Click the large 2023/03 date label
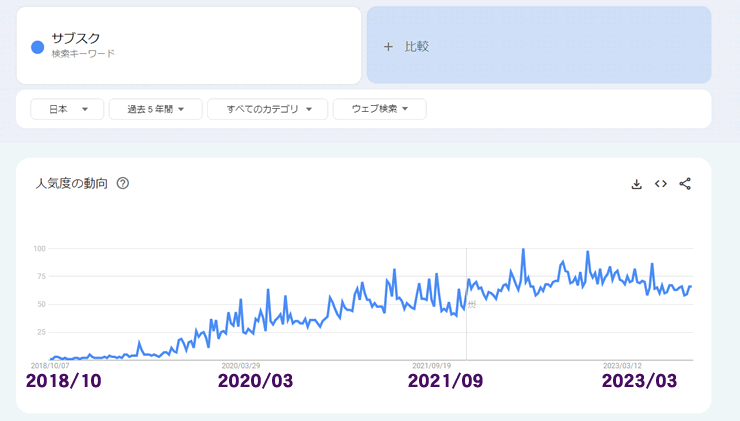 point(640,381)
